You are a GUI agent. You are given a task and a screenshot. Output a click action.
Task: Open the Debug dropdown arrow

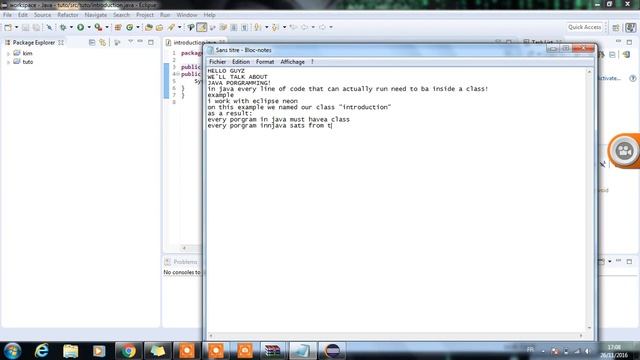(x=71, y=27)
